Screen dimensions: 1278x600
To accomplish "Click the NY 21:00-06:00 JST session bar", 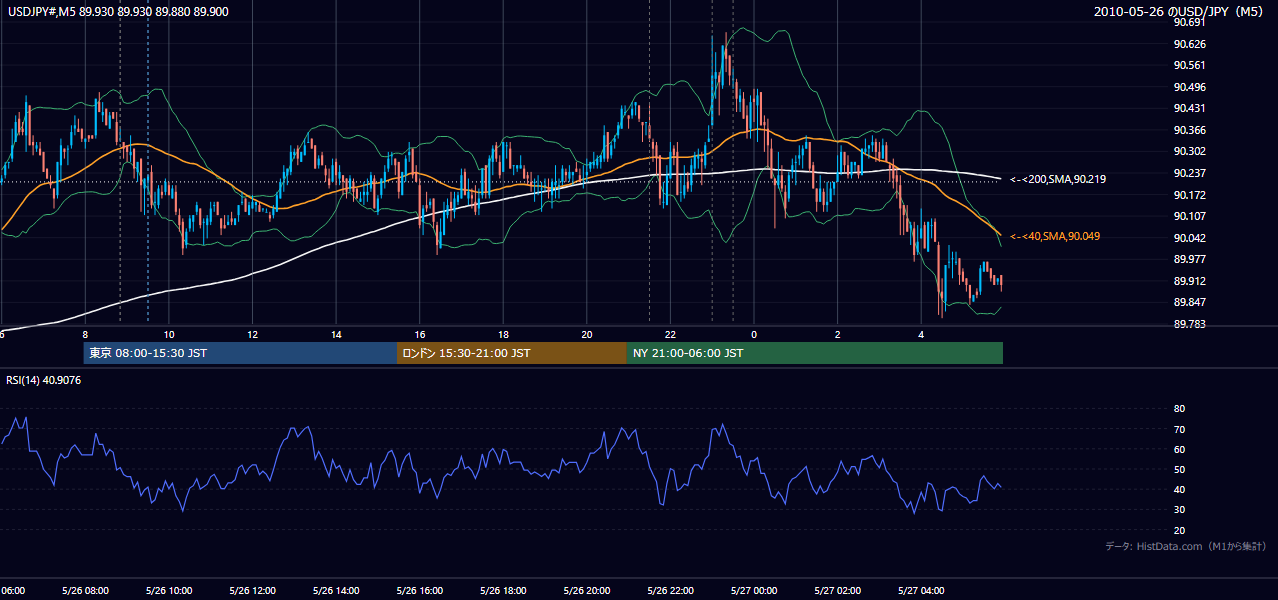I will tap(814, 353).
